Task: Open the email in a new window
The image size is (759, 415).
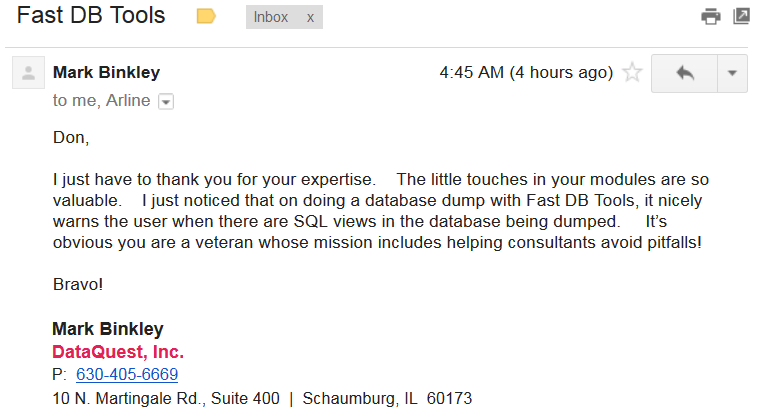Action: (741, 16)
